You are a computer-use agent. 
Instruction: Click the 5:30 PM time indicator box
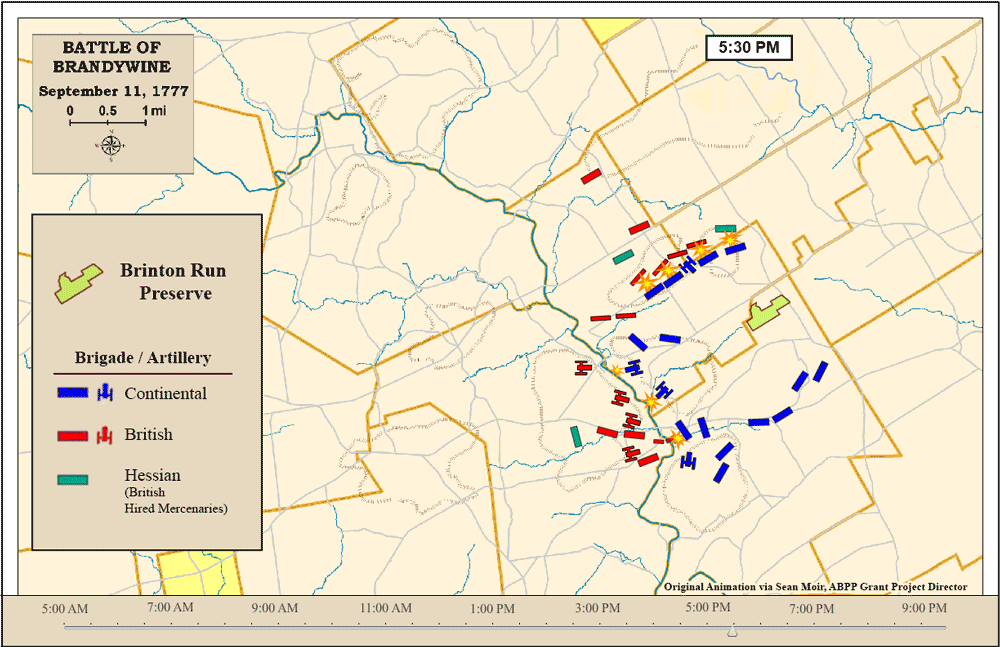(x=749, y=48)
